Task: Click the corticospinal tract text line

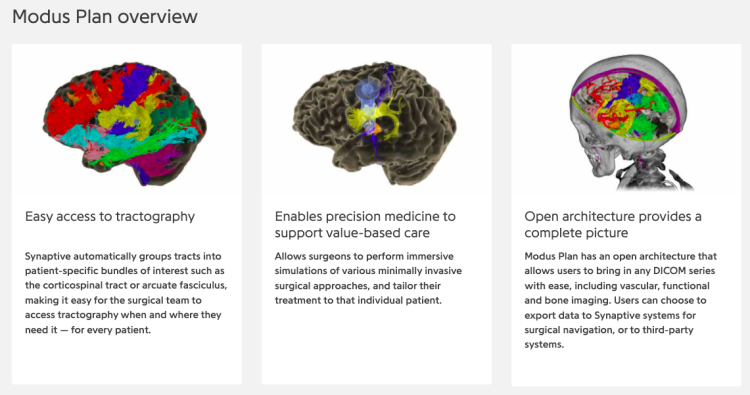Action: pyautogui.click(x=126, y=285)
